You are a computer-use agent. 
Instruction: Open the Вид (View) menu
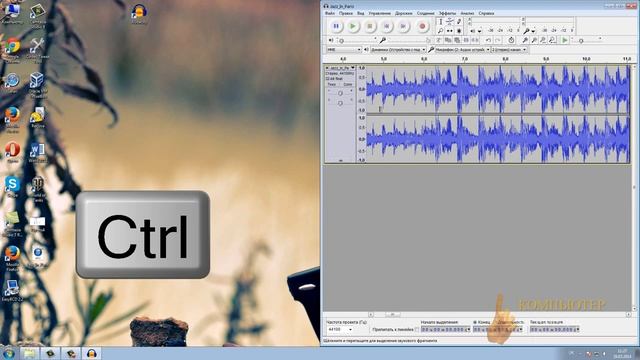pyautogui.click(x=360, y=13)
